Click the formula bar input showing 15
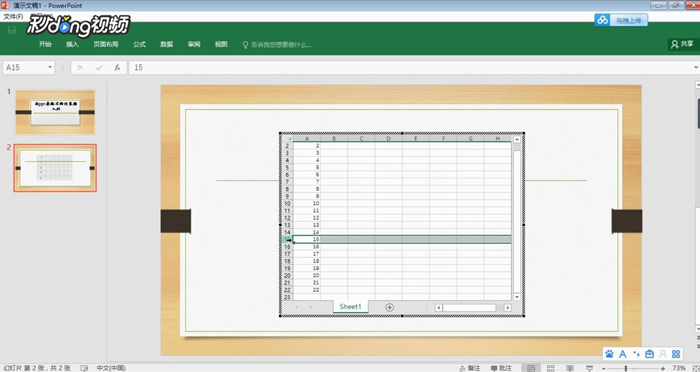This screenshot has width=700, height=372. point(411,67)
